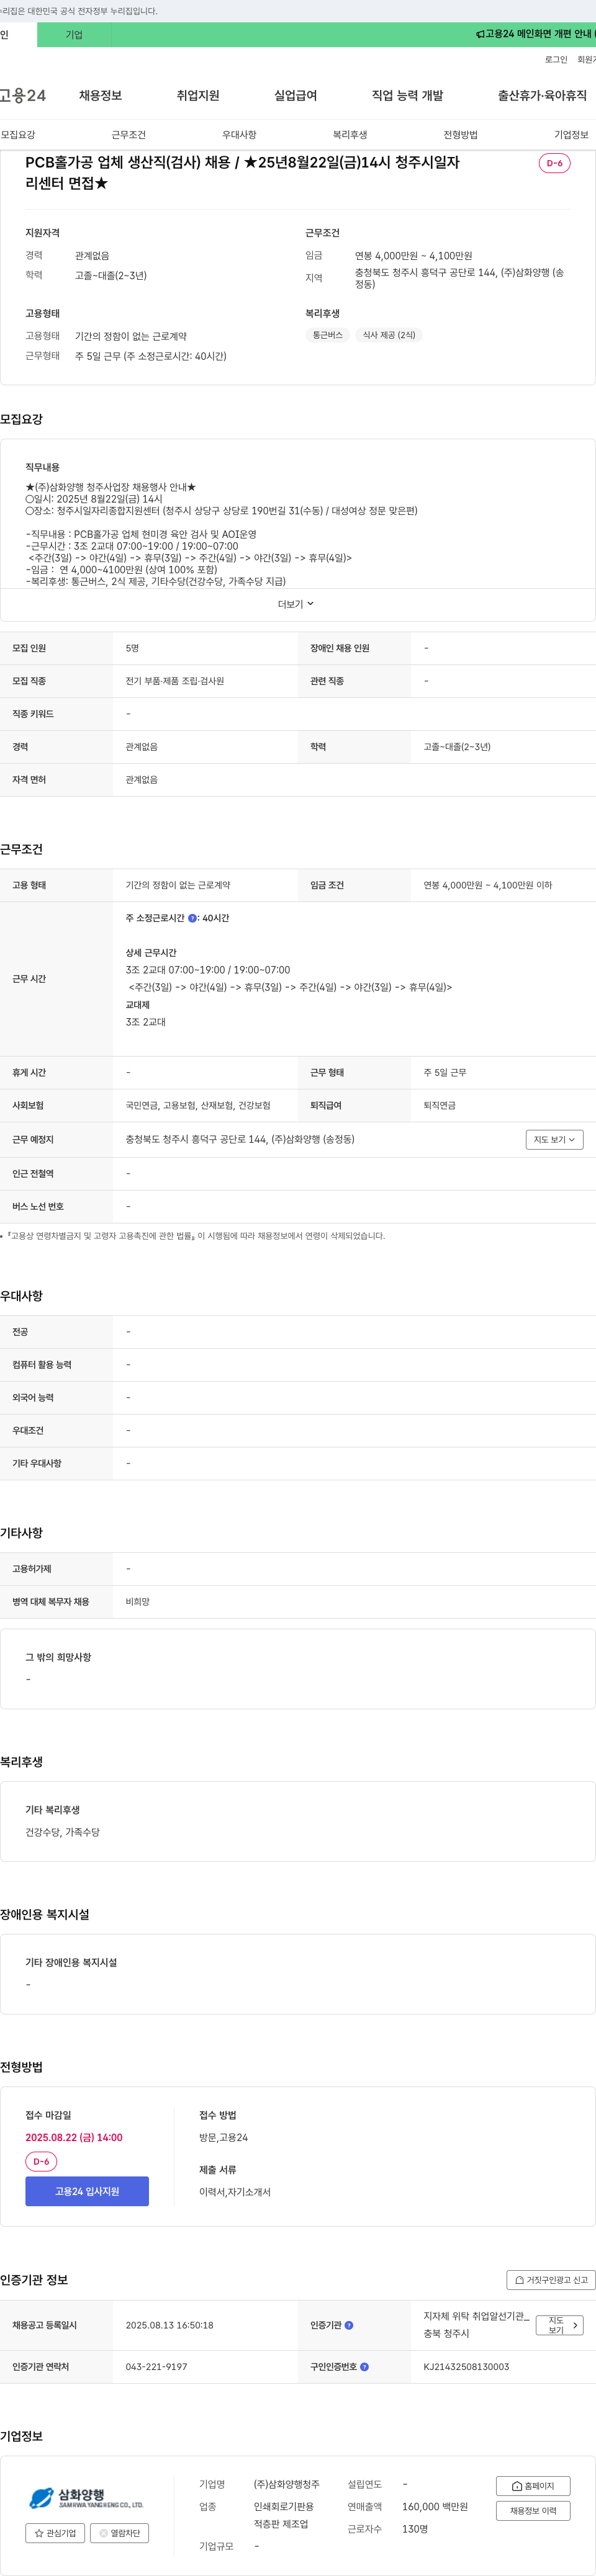This screenshot has width=596, height=2576.
Task: Click workplace address in 근무 예정지 row
Action: (x=240, y=1140)
